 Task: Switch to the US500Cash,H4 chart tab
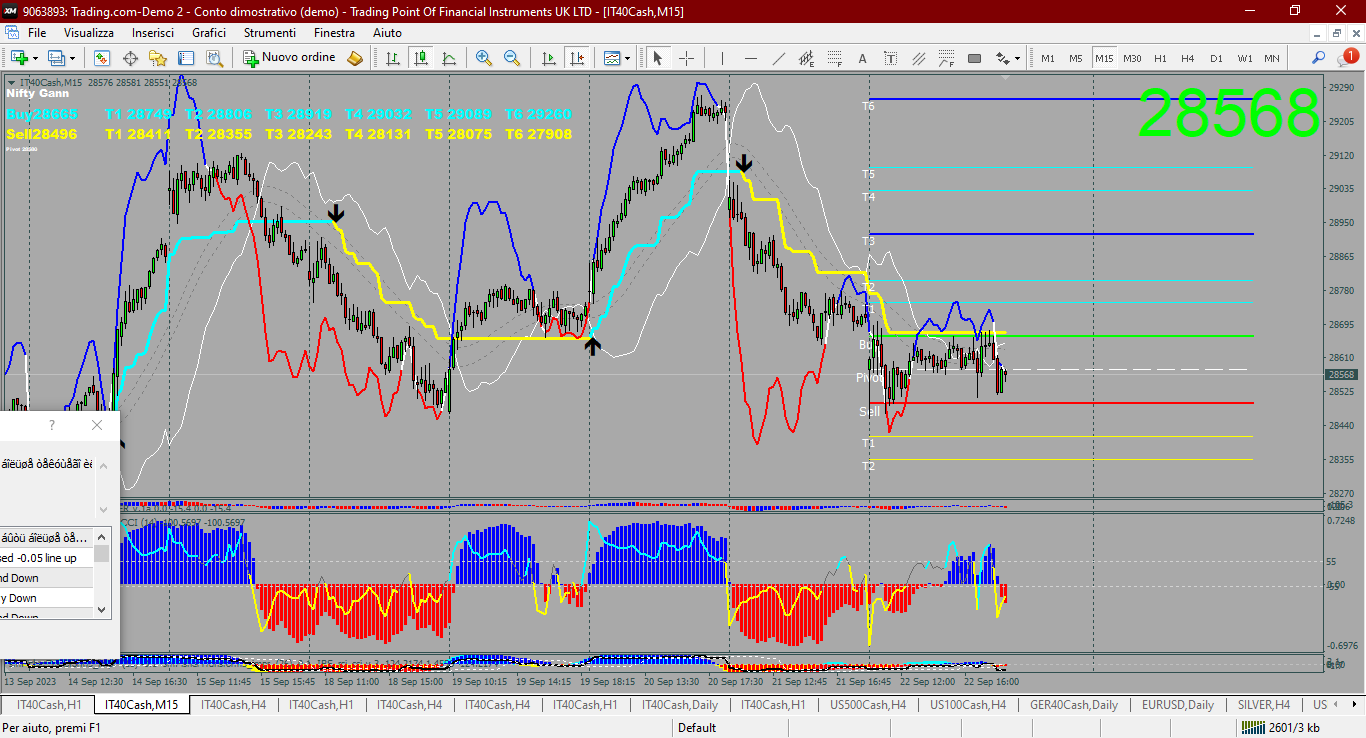868,705
